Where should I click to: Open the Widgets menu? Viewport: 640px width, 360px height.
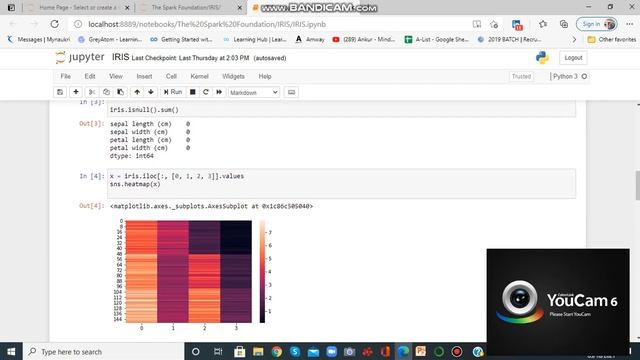click(x=233, y=76)
